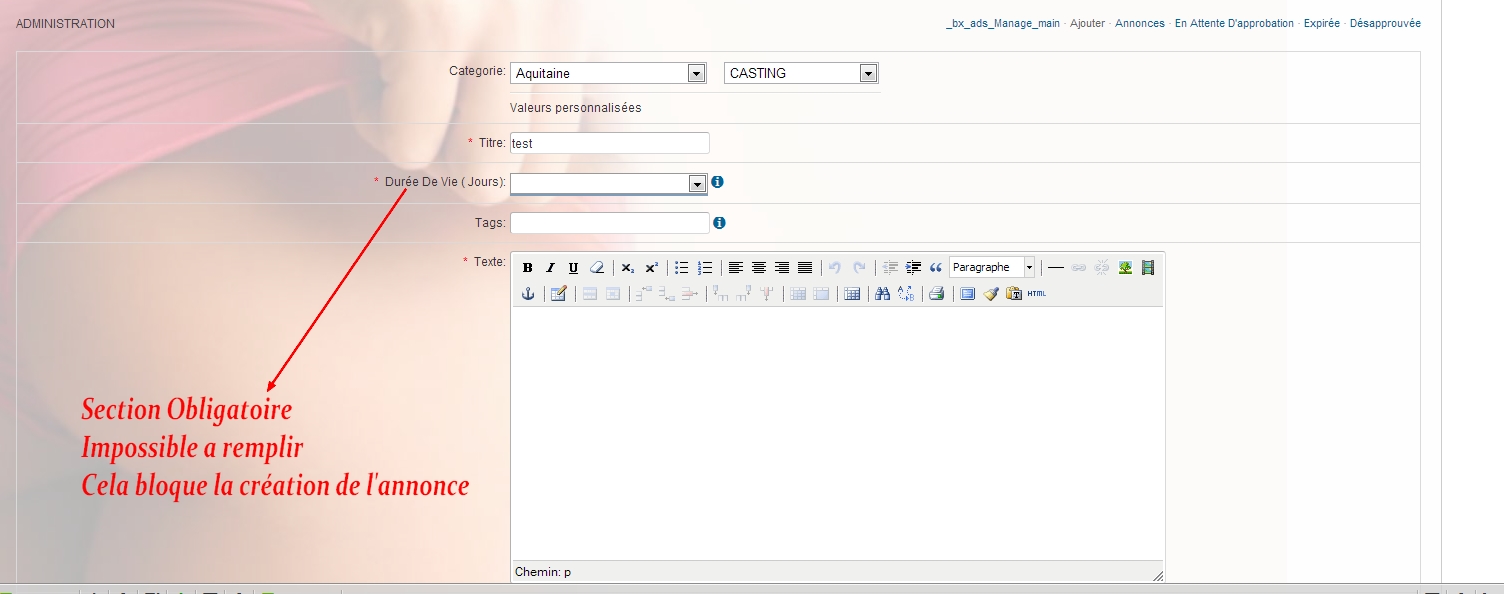This screenshot has height=594, width=1504.
Task: Click the Expirée link
Action: (x=1321, y=23)
